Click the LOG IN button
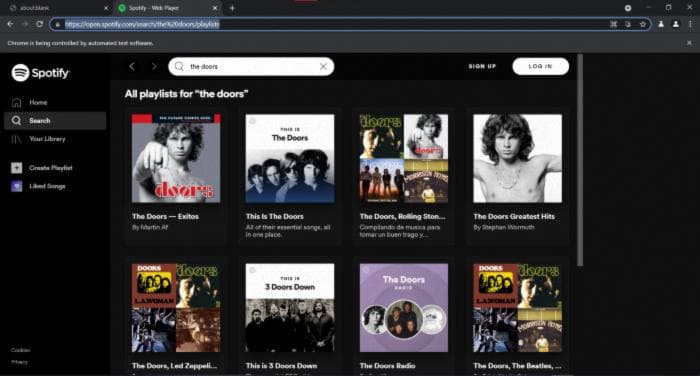Viewport: 700px width, 376px height. coord(541,67)
